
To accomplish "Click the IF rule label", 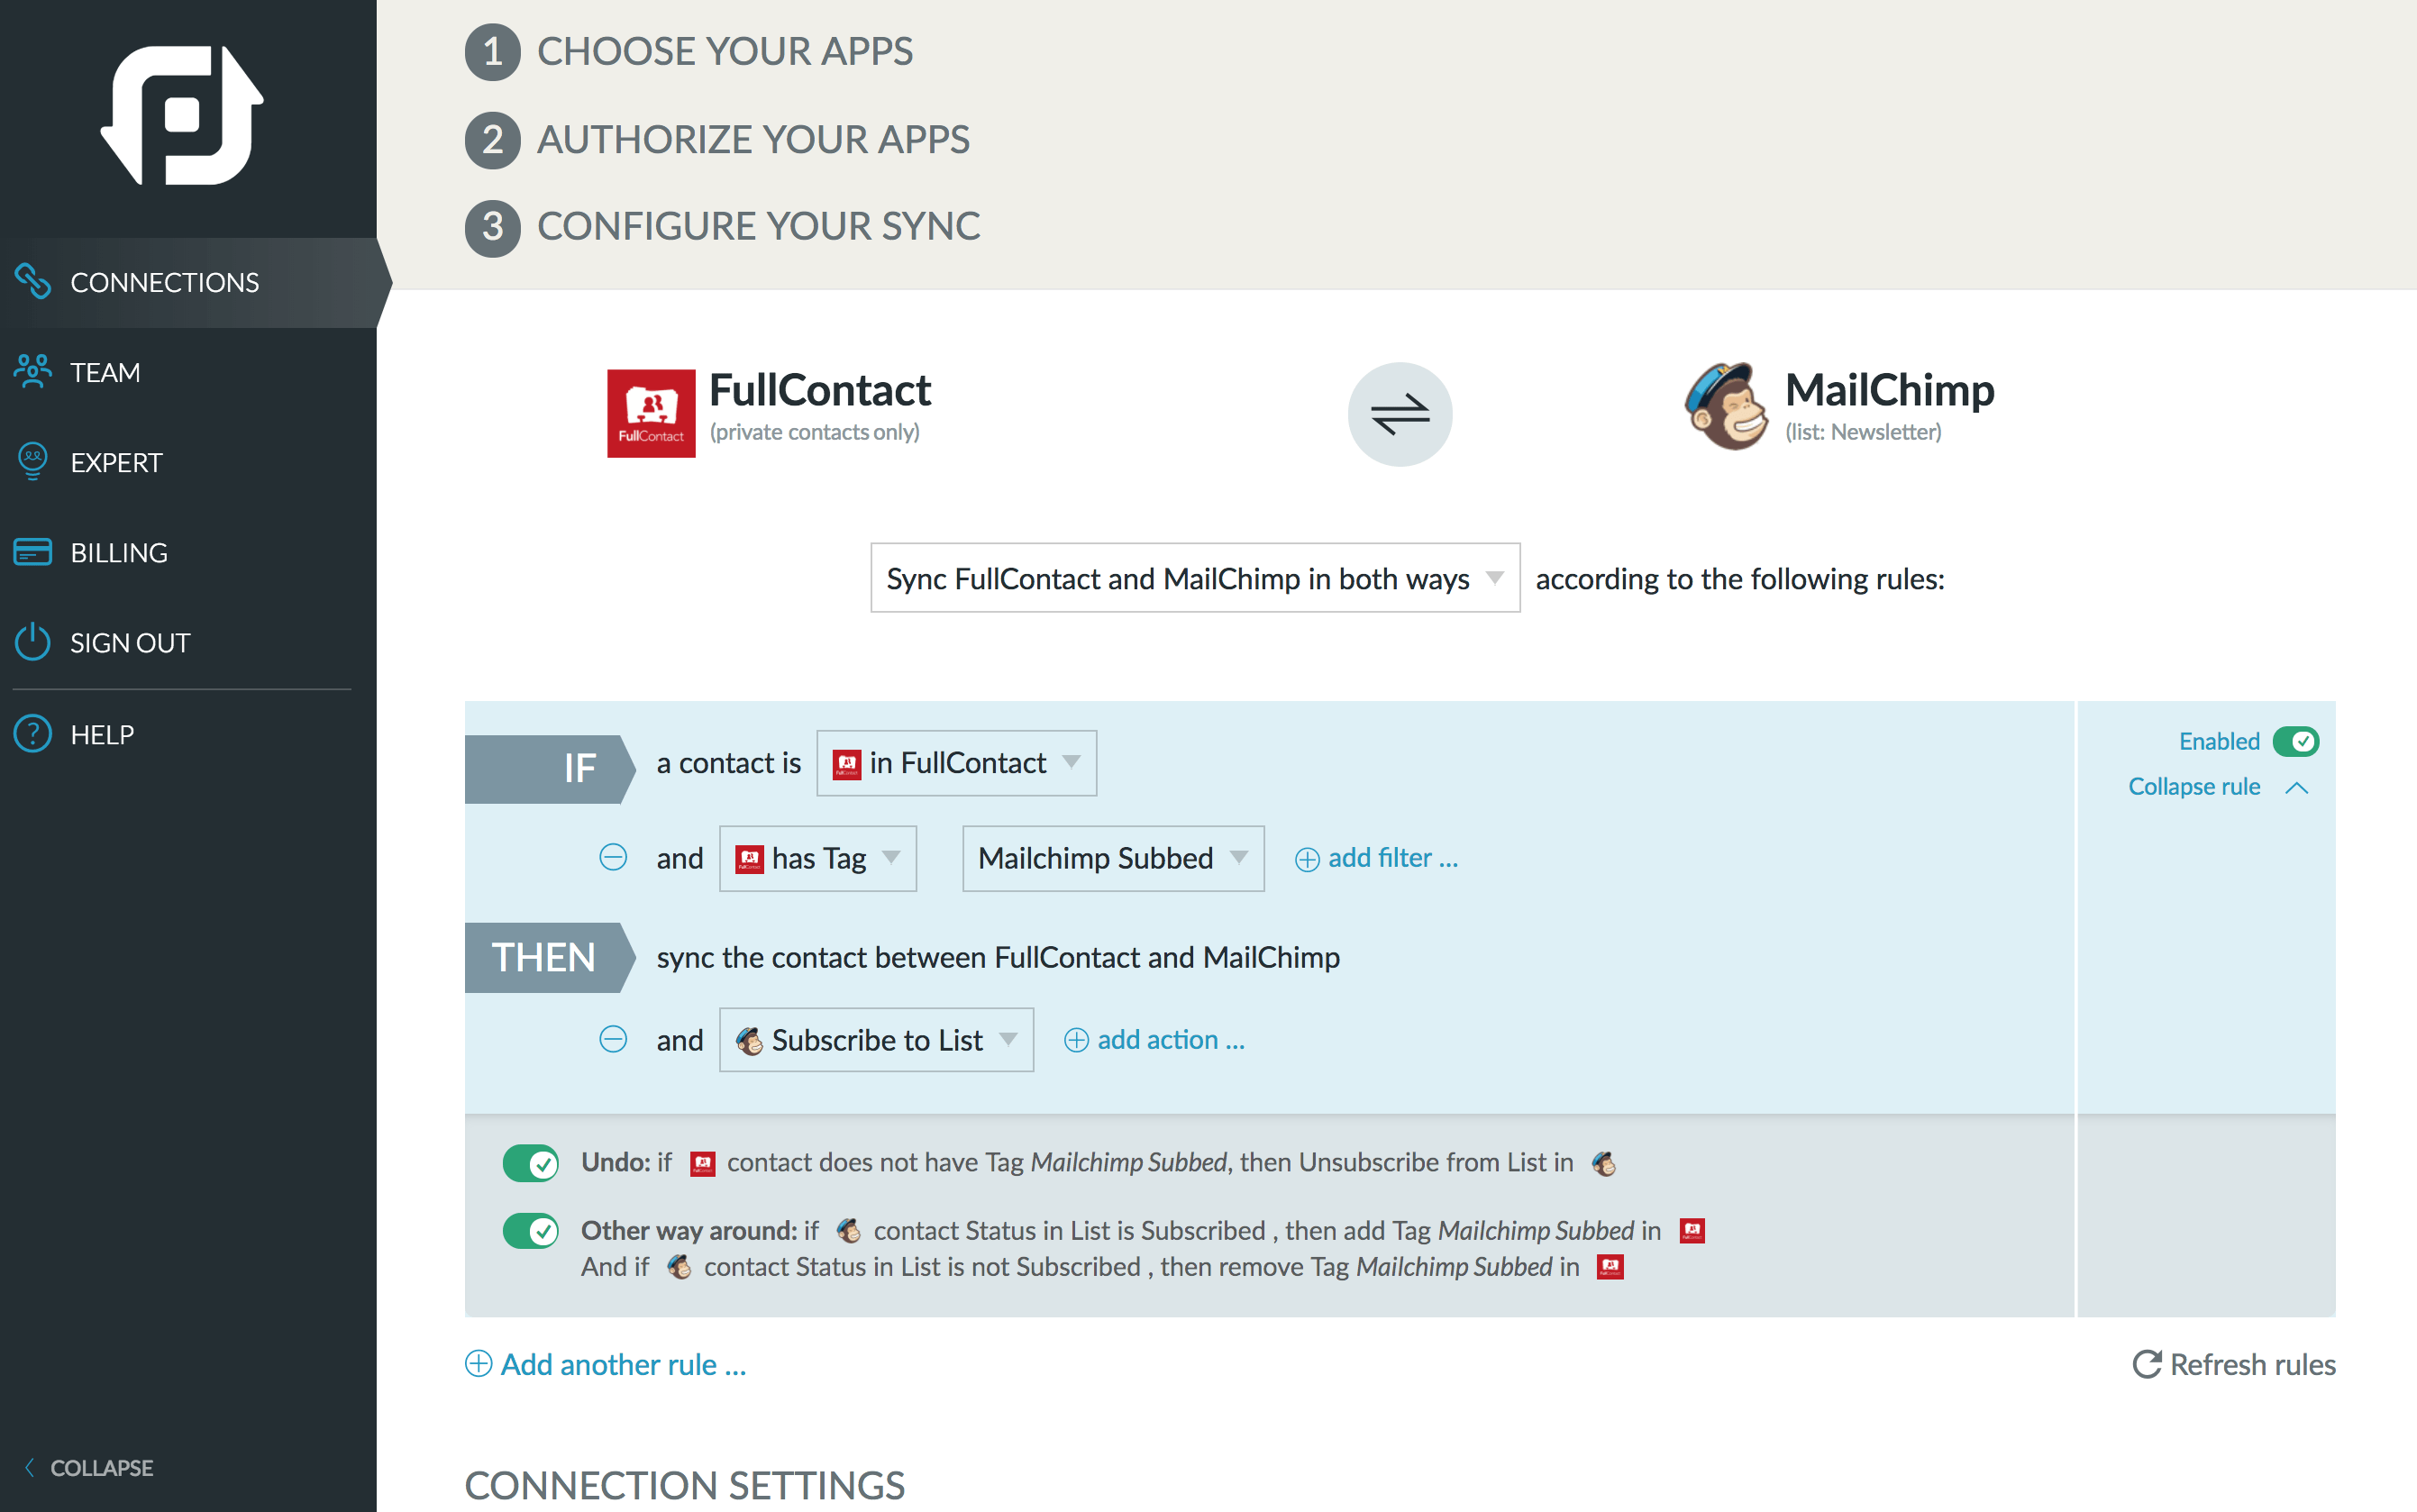I will pos(550,769).
